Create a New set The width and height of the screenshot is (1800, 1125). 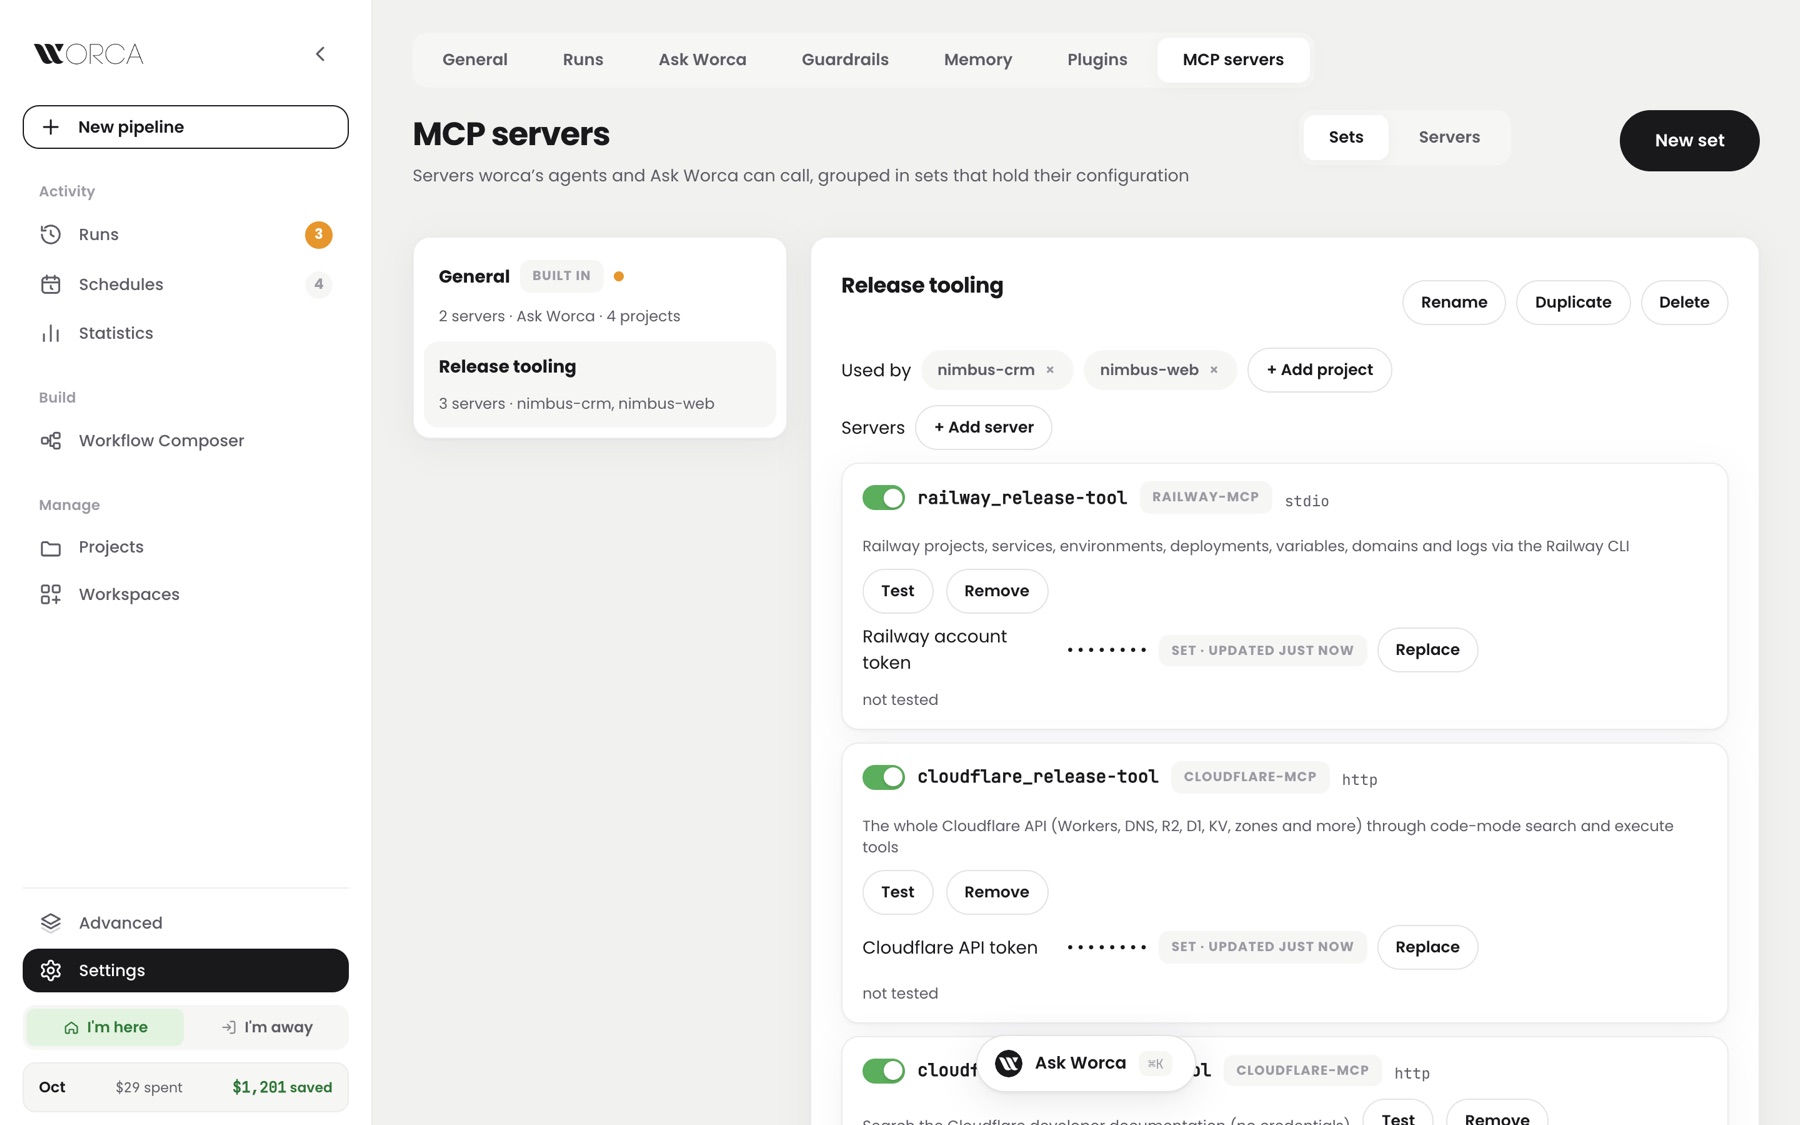[1689, 140]
